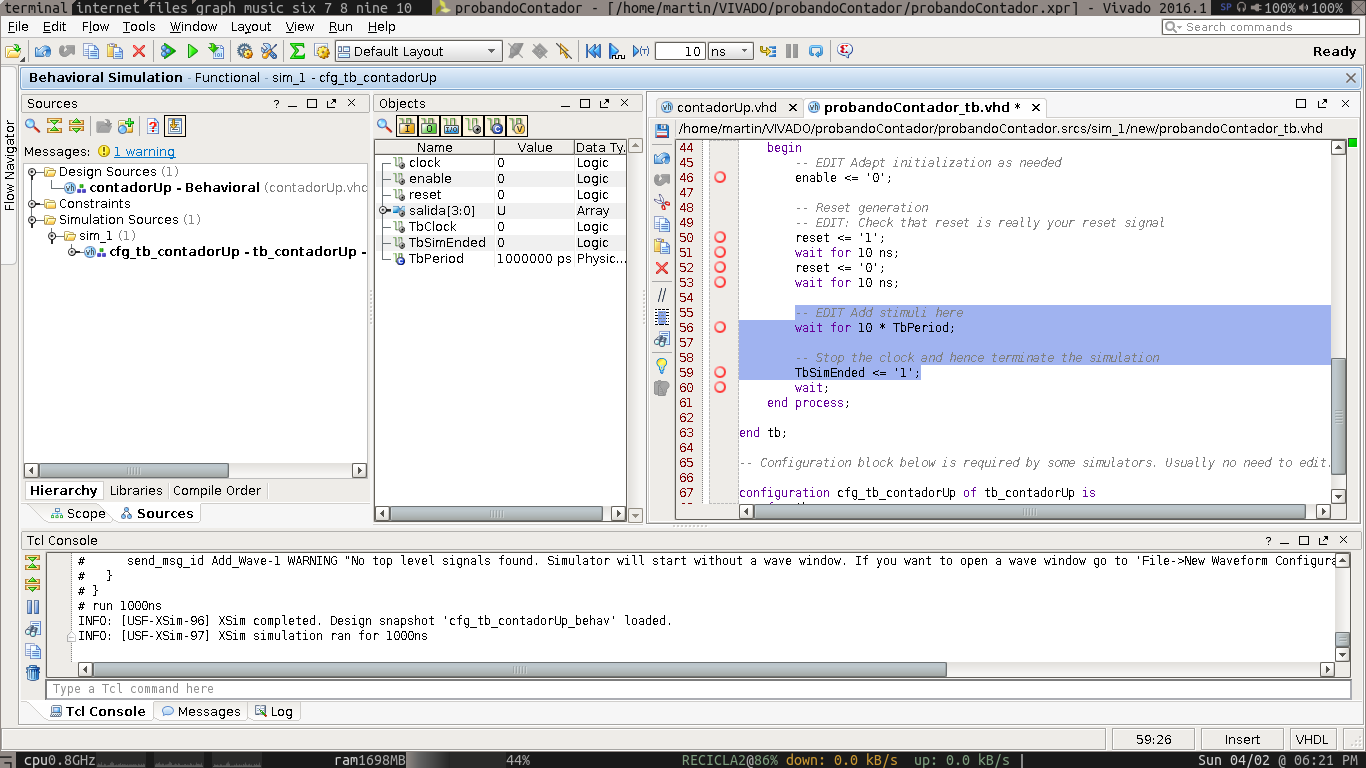The height and width of the screenshot is (768, 1366).
Task: Click the scissors Cut icon in the editor sidebar
Action: pos(661,201)
